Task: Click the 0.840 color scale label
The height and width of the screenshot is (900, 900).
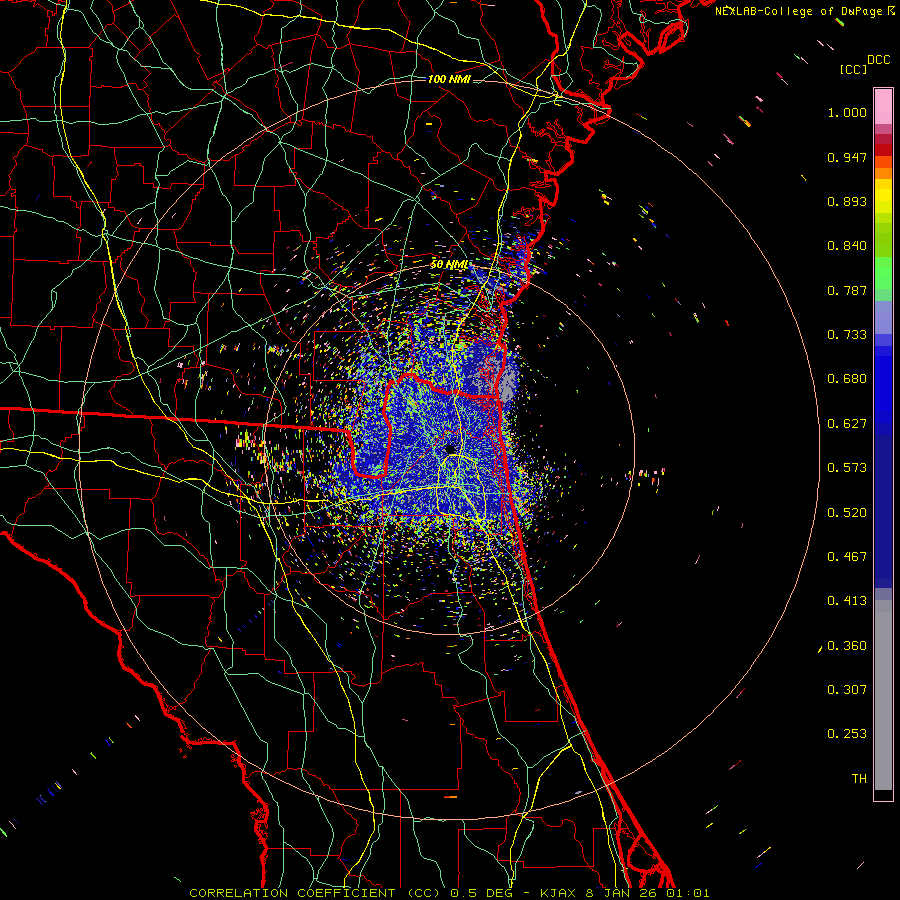Action: (x=847, y=246)
